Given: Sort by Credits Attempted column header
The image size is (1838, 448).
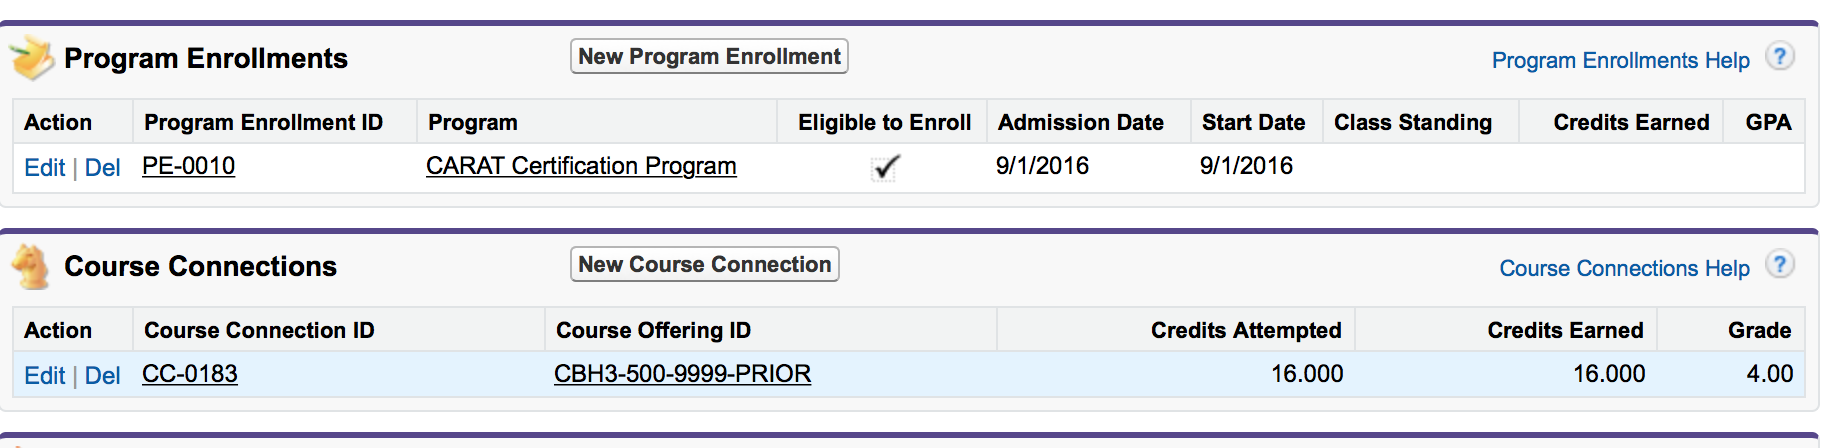Looking at the screenshot, I should [1245, 331].
